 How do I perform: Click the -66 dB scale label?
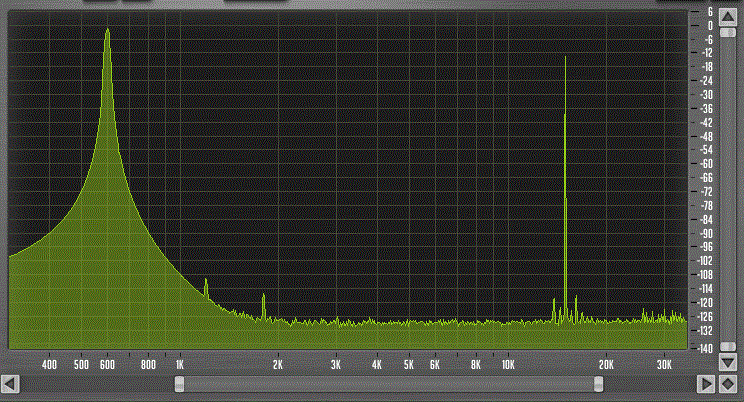pyautogui.click(x=707, y=178)
